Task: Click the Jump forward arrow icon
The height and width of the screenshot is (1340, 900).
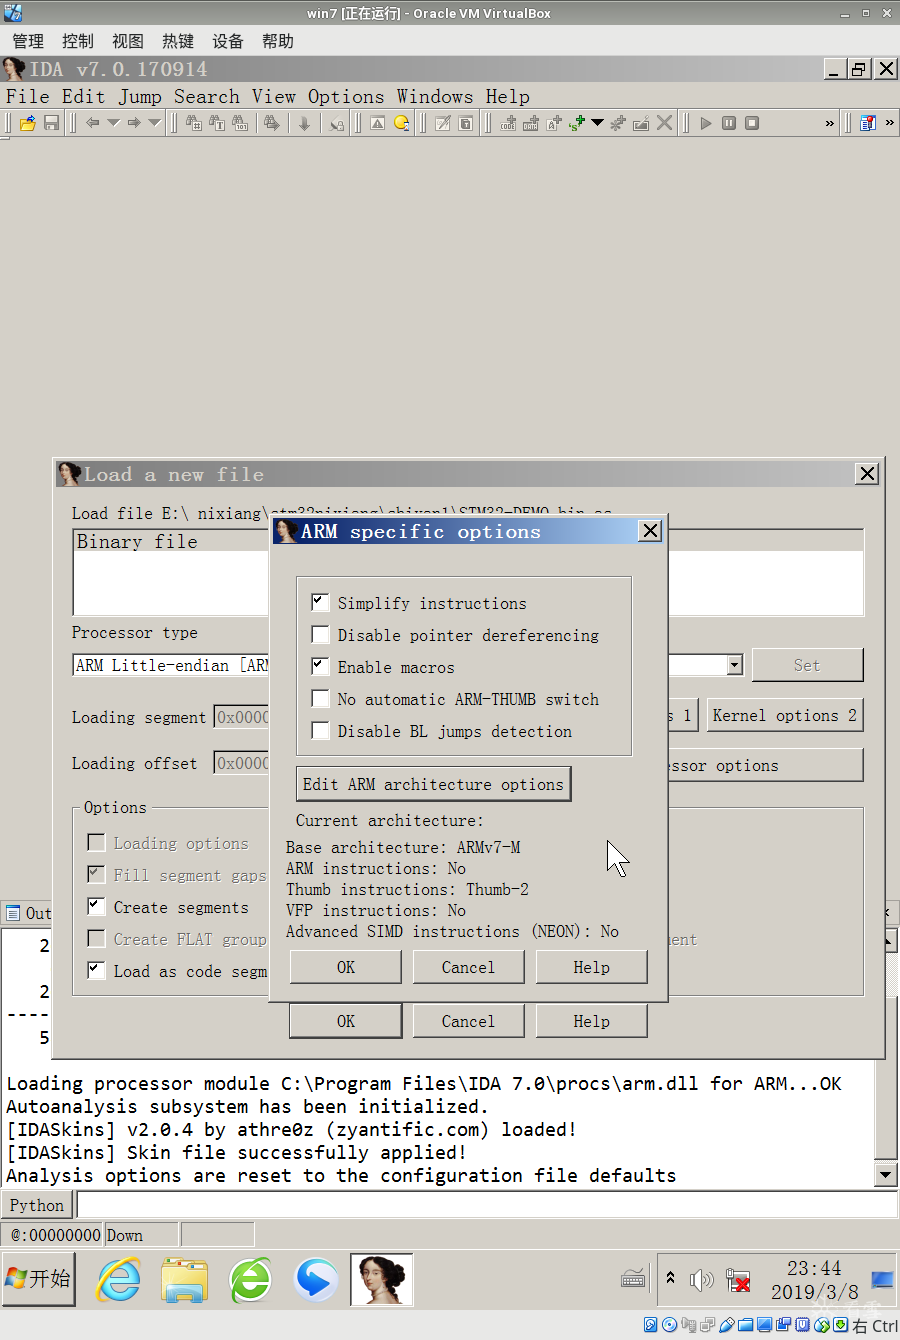Action: [134, 123]
